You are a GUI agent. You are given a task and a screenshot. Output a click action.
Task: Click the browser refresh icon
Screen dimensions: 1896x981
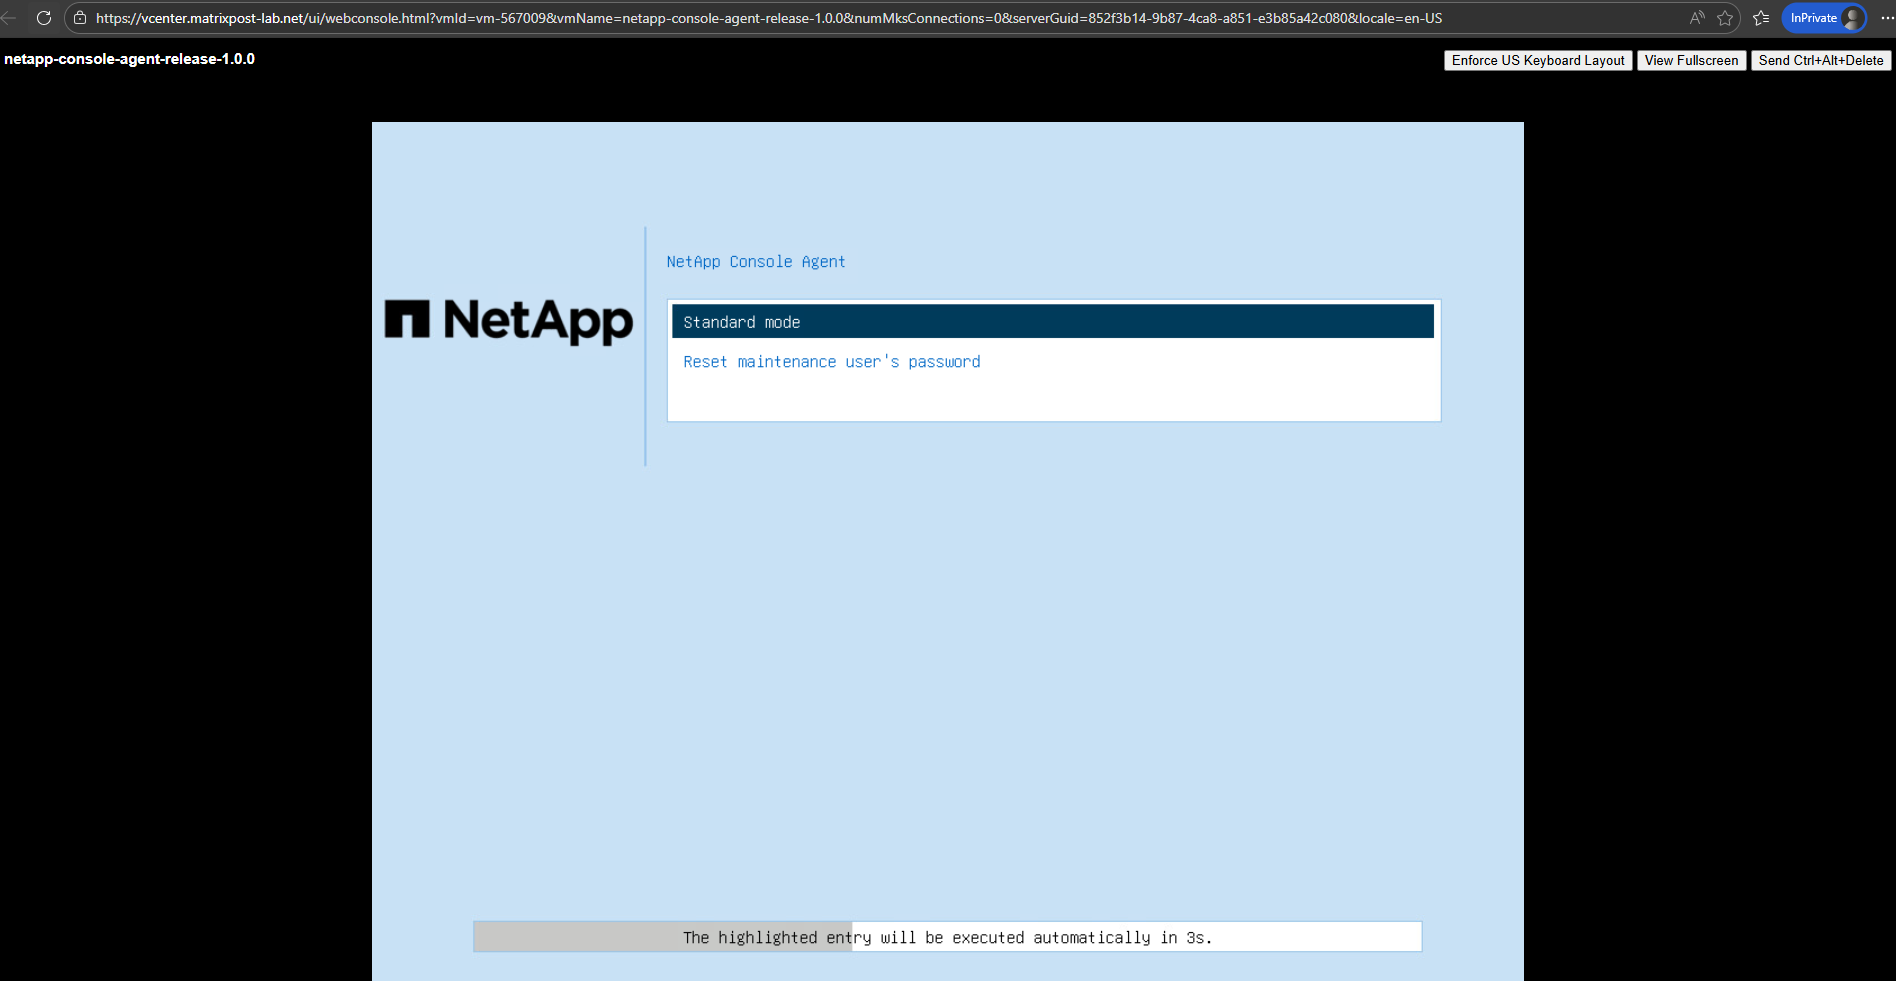click(43, 18)
